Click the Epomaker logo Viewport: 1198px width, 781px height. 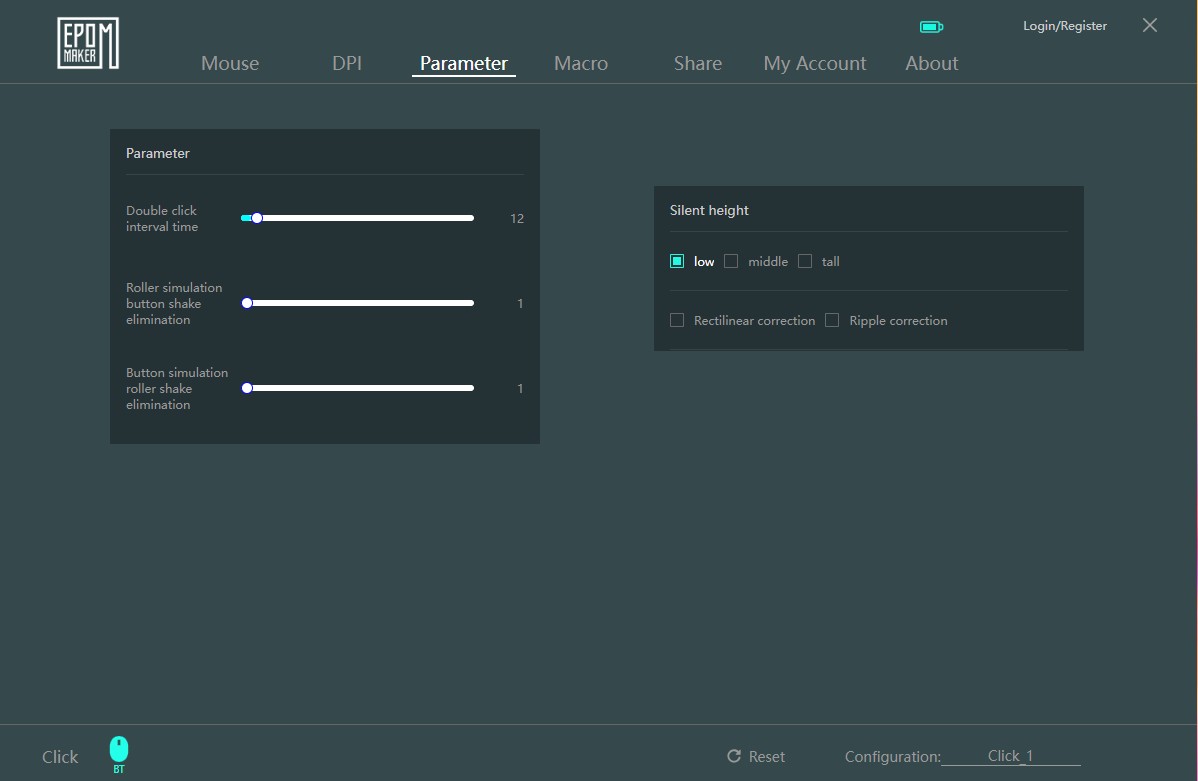[x=88, y=44]
